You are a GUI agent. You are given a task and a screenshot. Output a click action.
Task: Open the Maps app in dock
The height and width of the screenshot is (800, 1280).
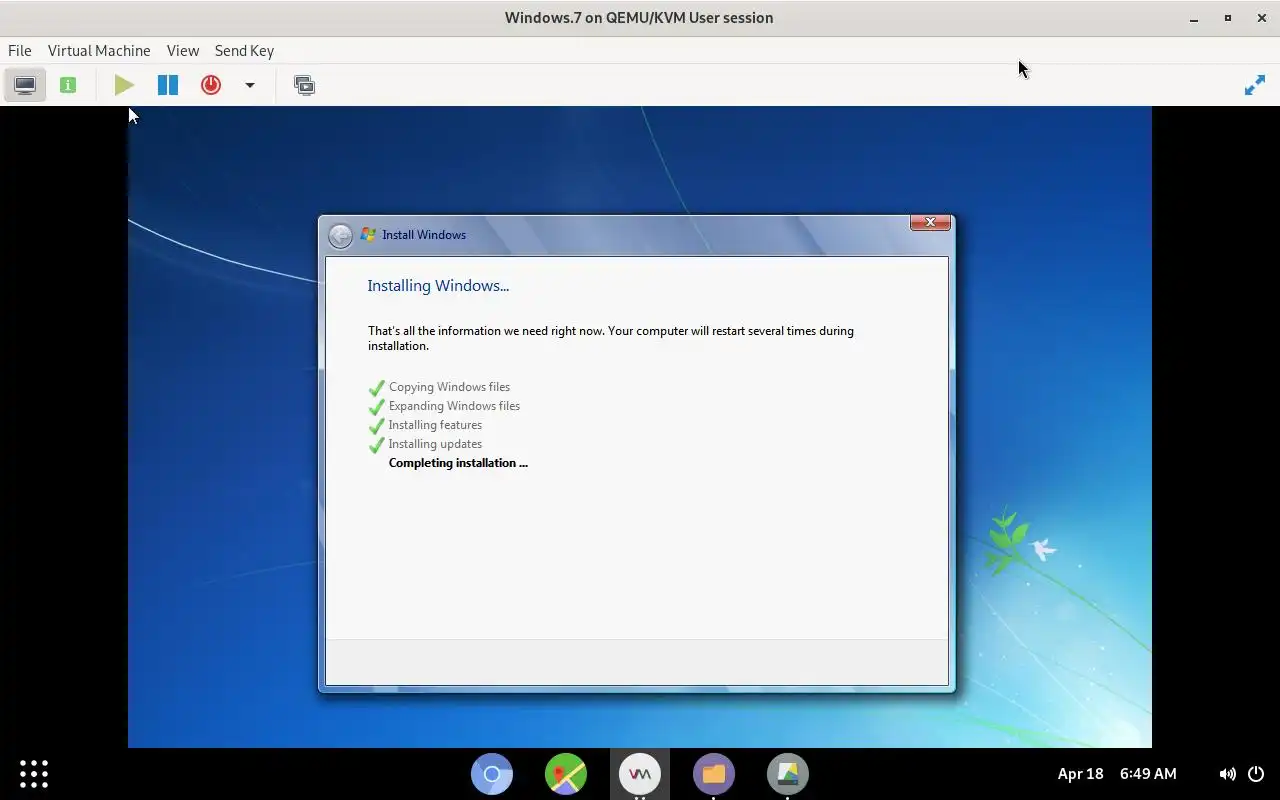click(x=566, y=774)
